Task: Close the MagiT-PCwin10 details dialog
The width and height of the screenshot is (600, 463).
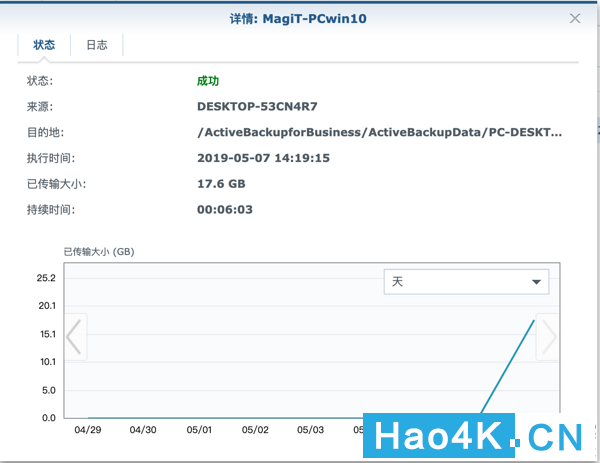Action: pyautogui.click(x=575, y=18)
